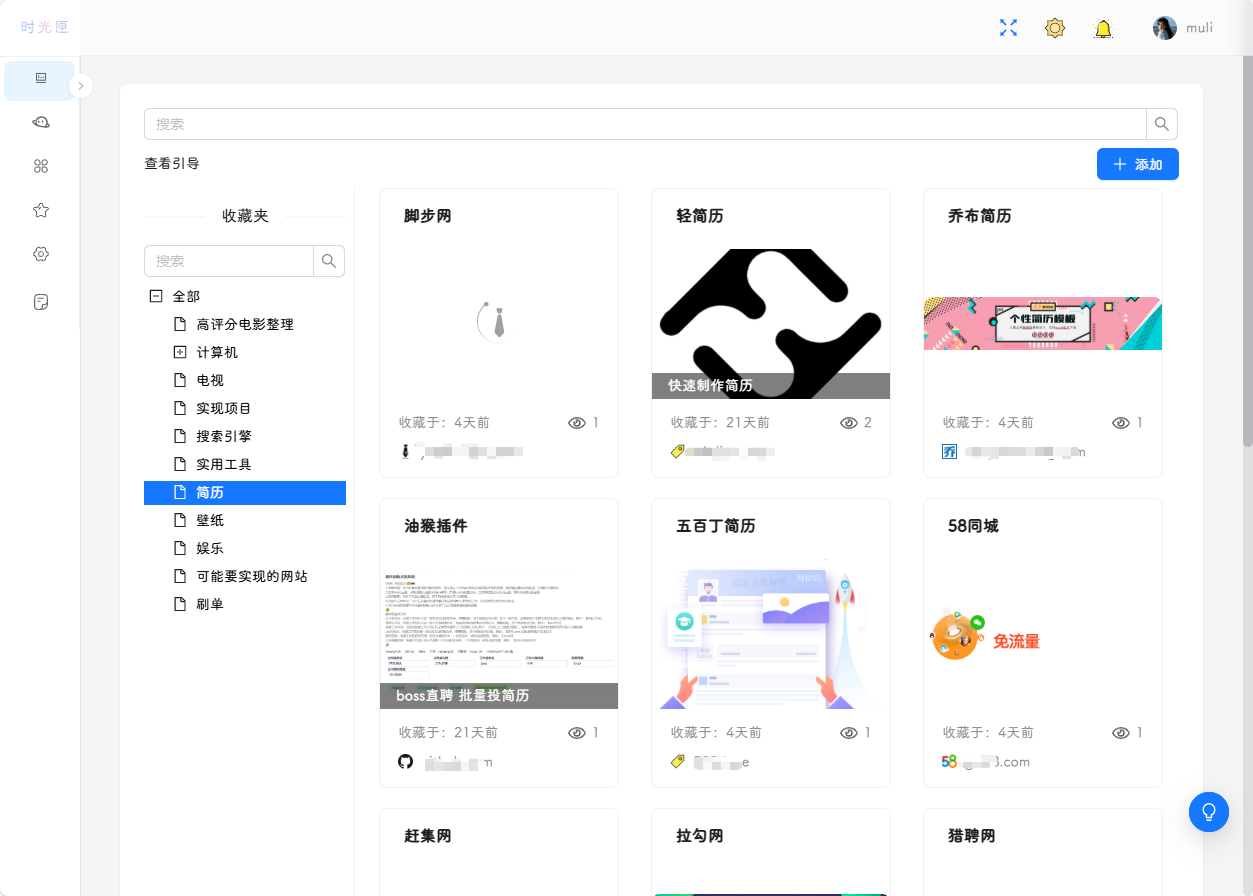Click the 油猴插件 screenshot thumbnail
Image resolution: width=1253 pixels, height=896 pixels.
pos(499,634)
